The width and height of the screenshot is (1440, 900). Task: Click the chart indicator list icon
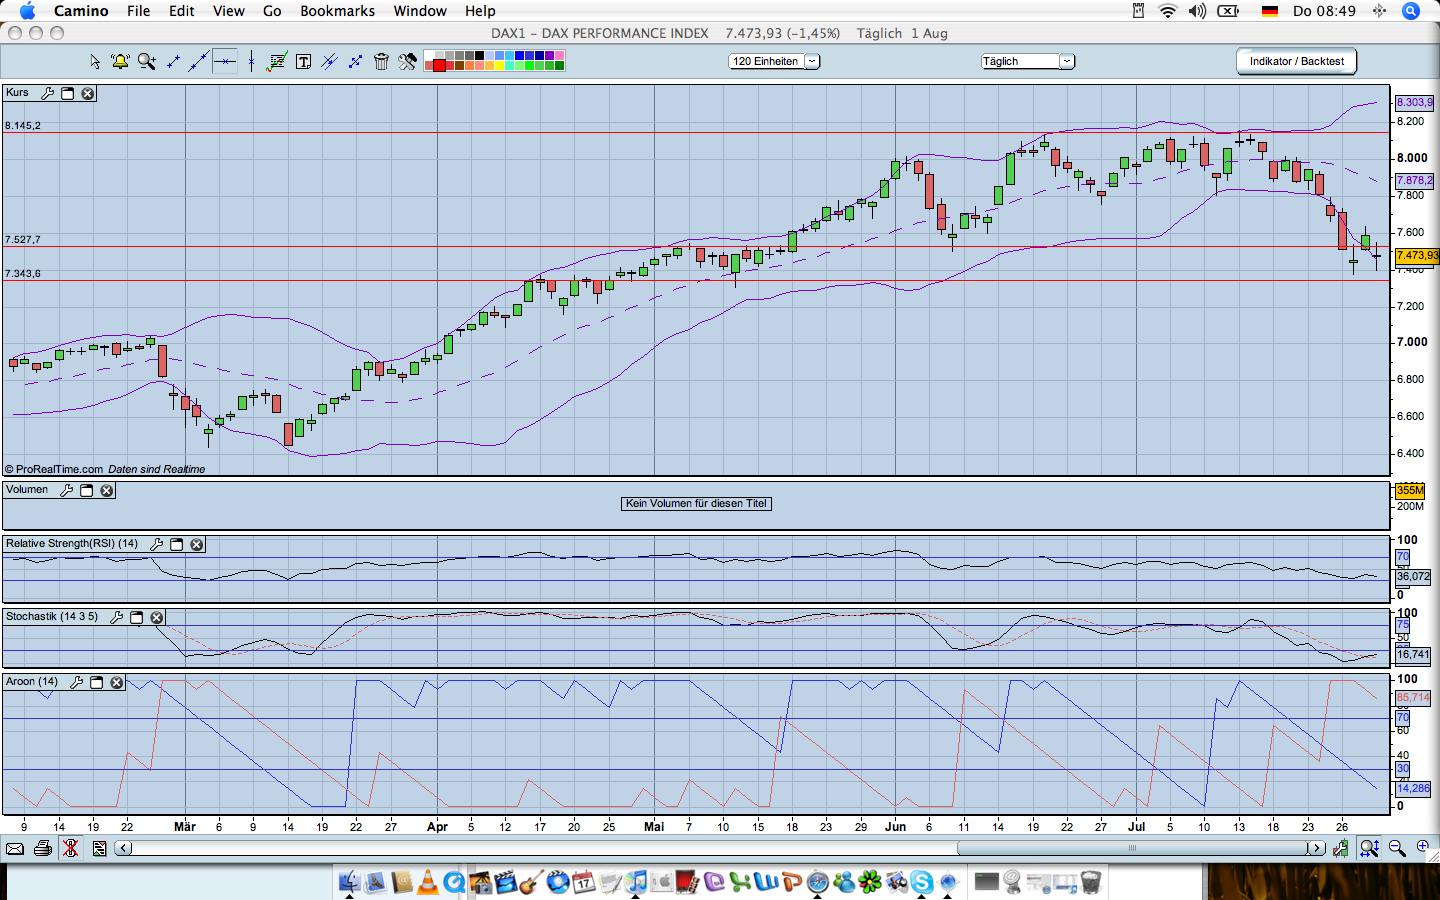[x=277, y=62]
